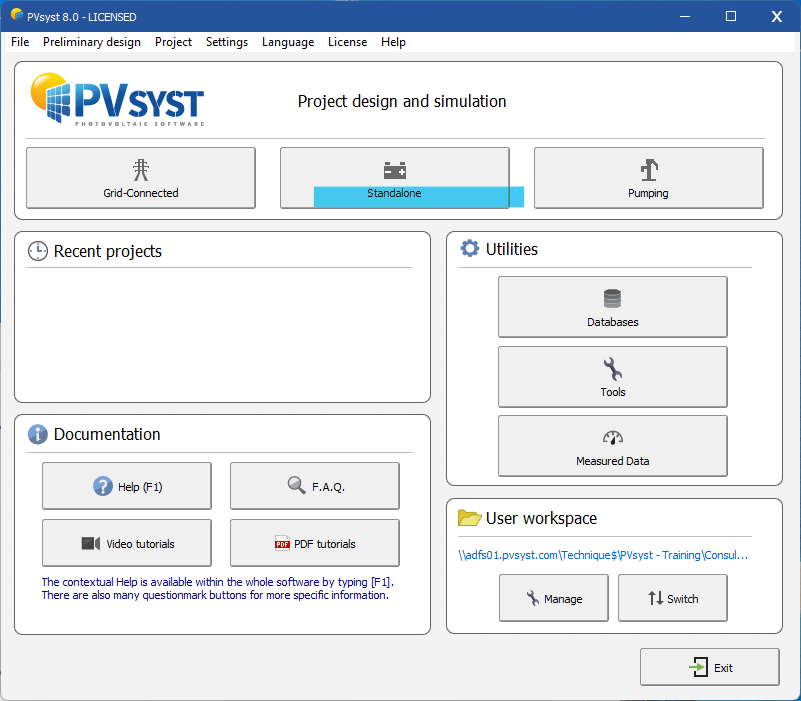This screenshot has height=701, width=801.
Task: Click the User workspace folder icon
Action: pos(469,518)
